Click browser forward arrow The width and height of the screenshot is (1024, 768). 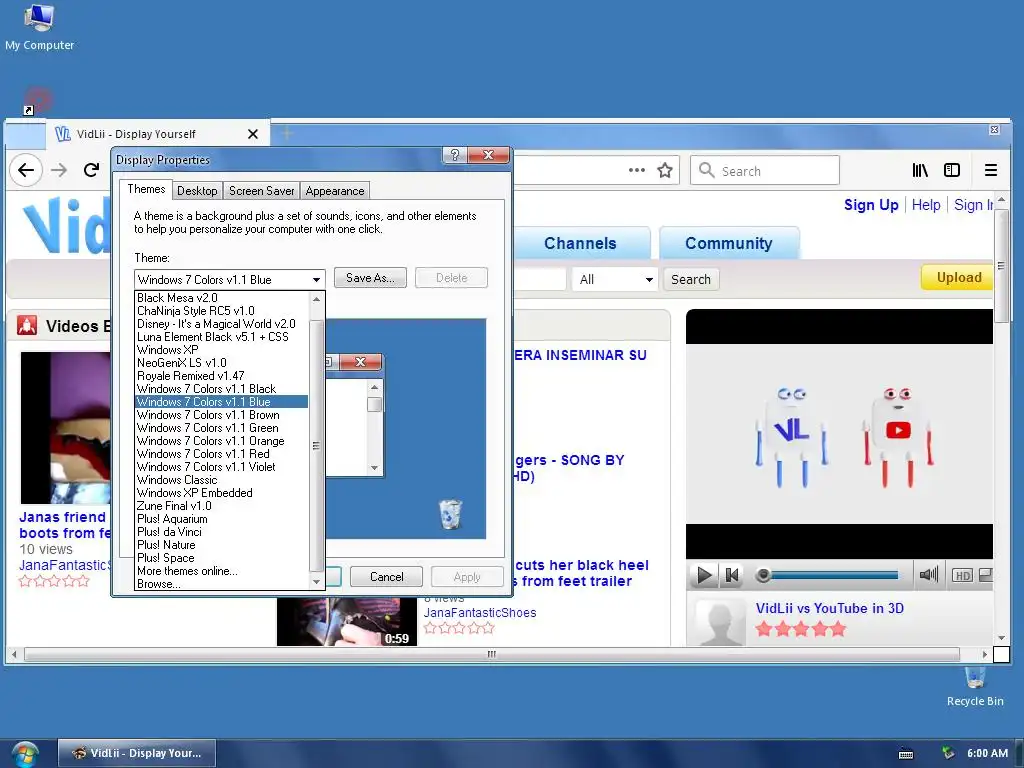pyautogui.click(x=59, y=170)
